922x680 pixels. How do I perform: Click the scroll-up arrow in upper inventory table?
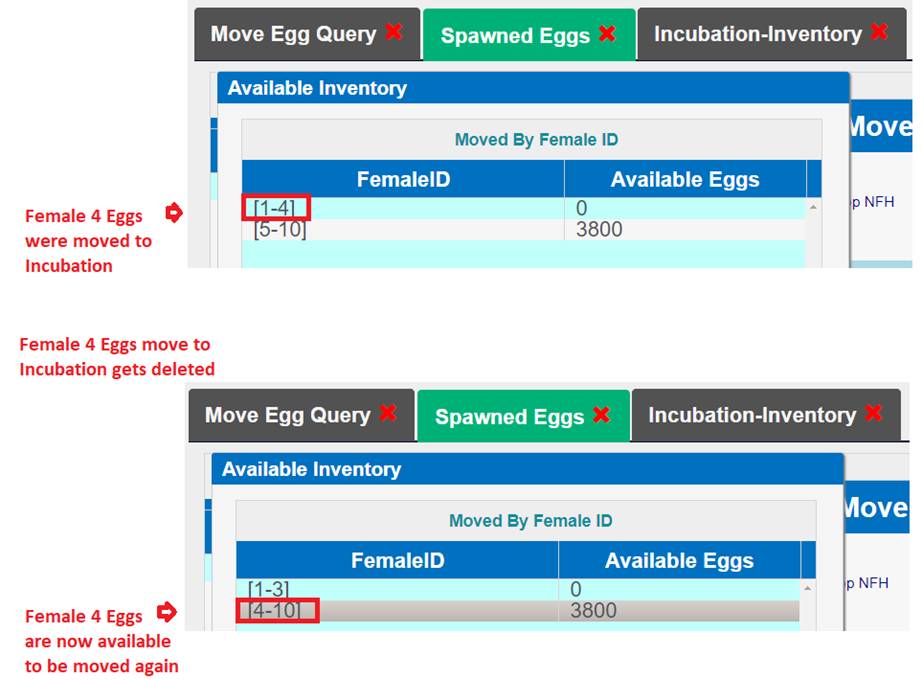pos(813,207)
